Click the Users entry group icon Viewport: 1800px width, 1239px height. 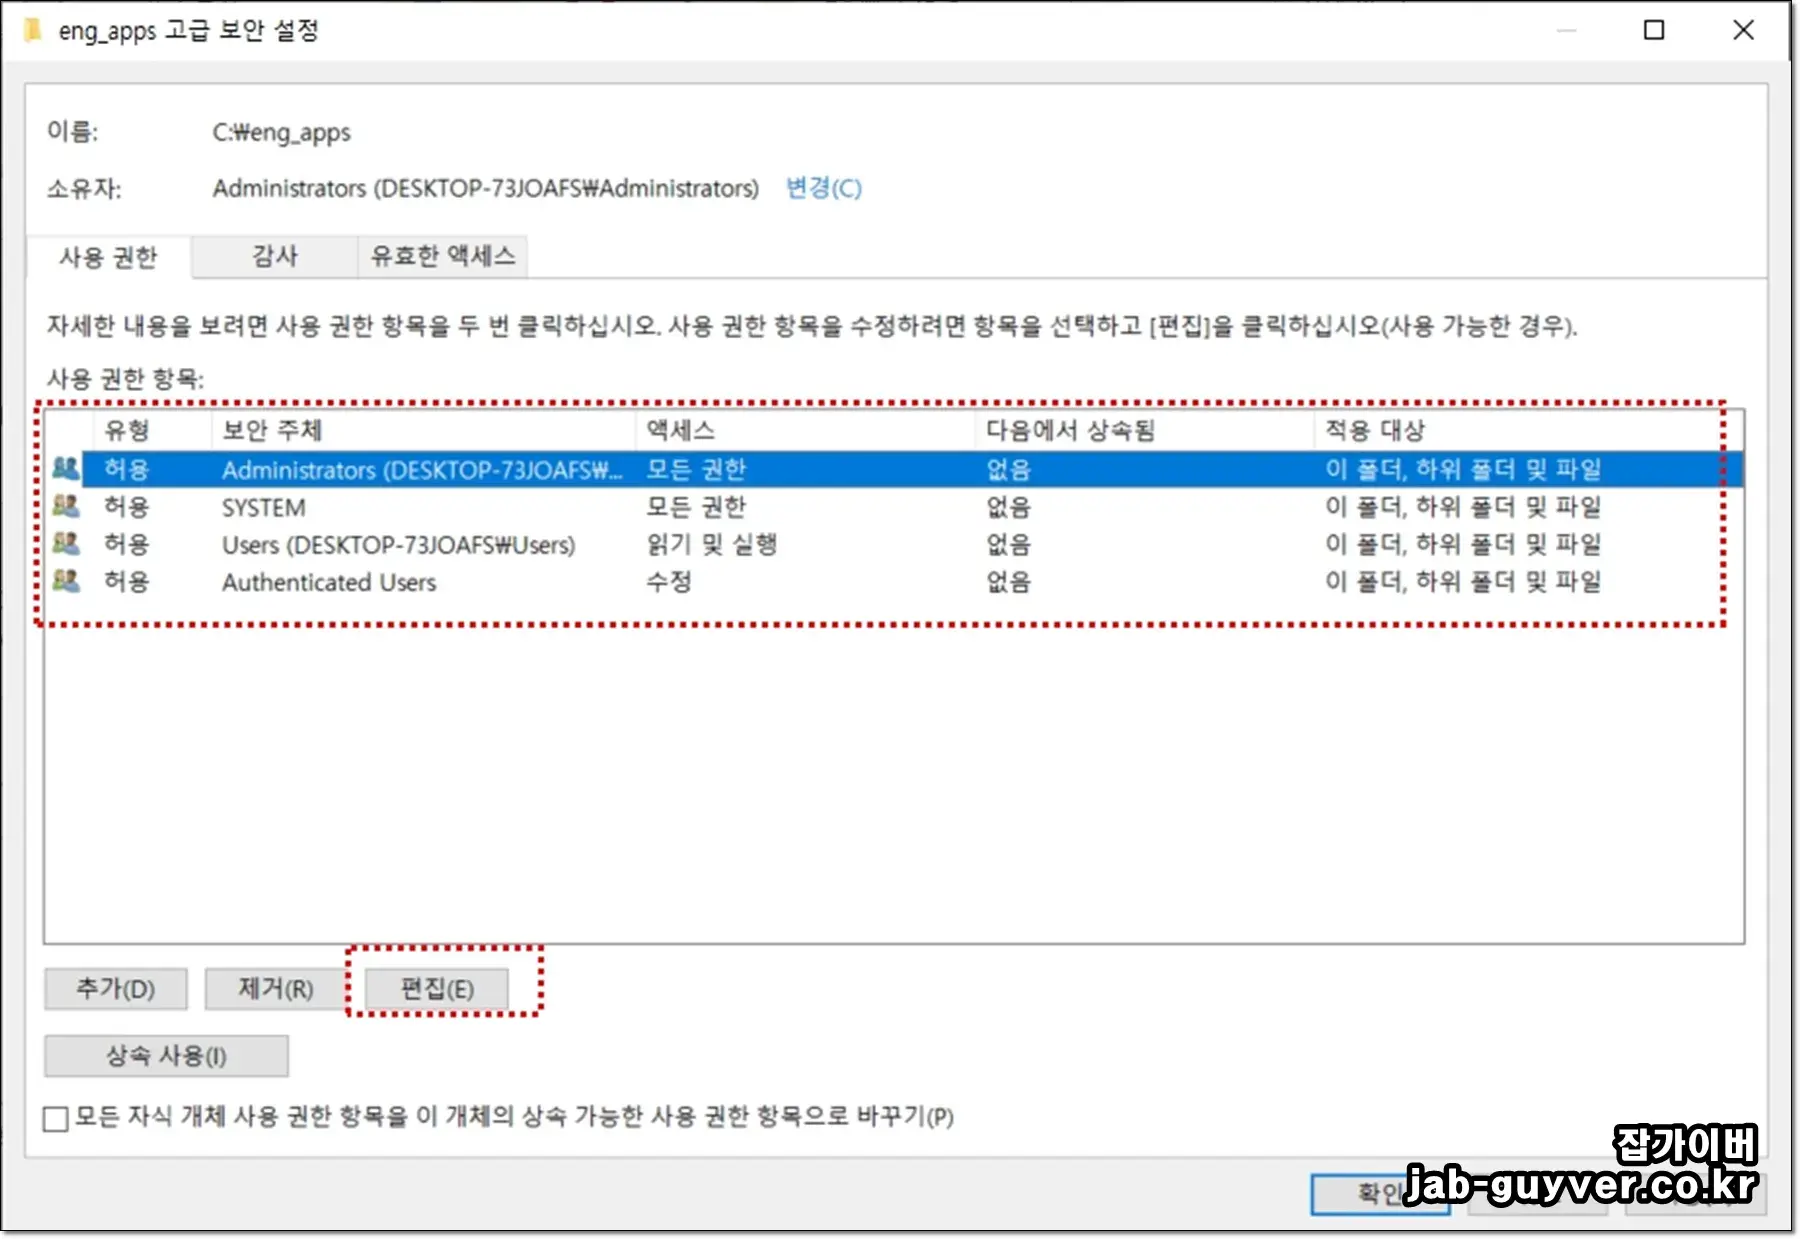point(67,544)
